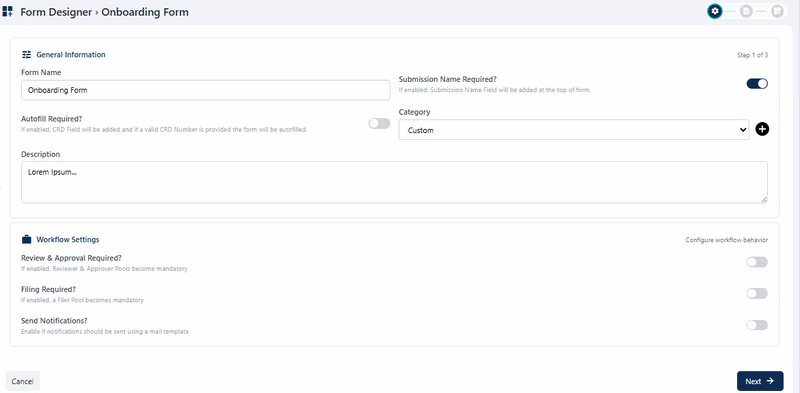The image size is (800, 393).
Task: Disable the Submission Name Required toggle
Action: tap(757, 84)
